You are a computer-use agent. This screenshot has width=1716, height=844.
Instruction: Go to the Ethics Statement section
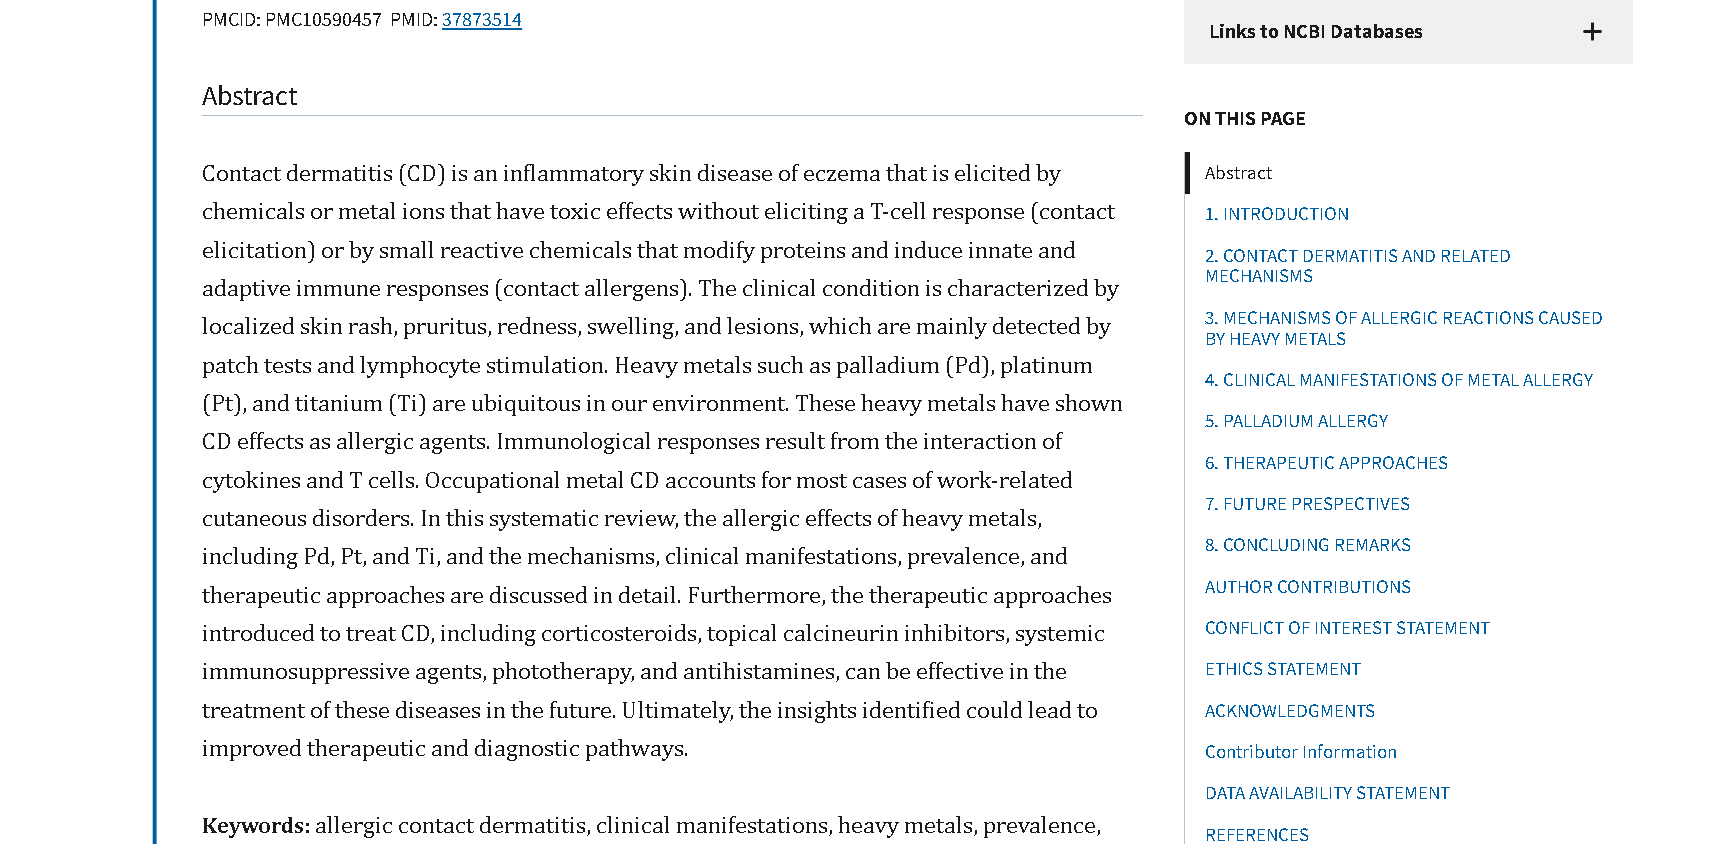tap(1282, 669)
